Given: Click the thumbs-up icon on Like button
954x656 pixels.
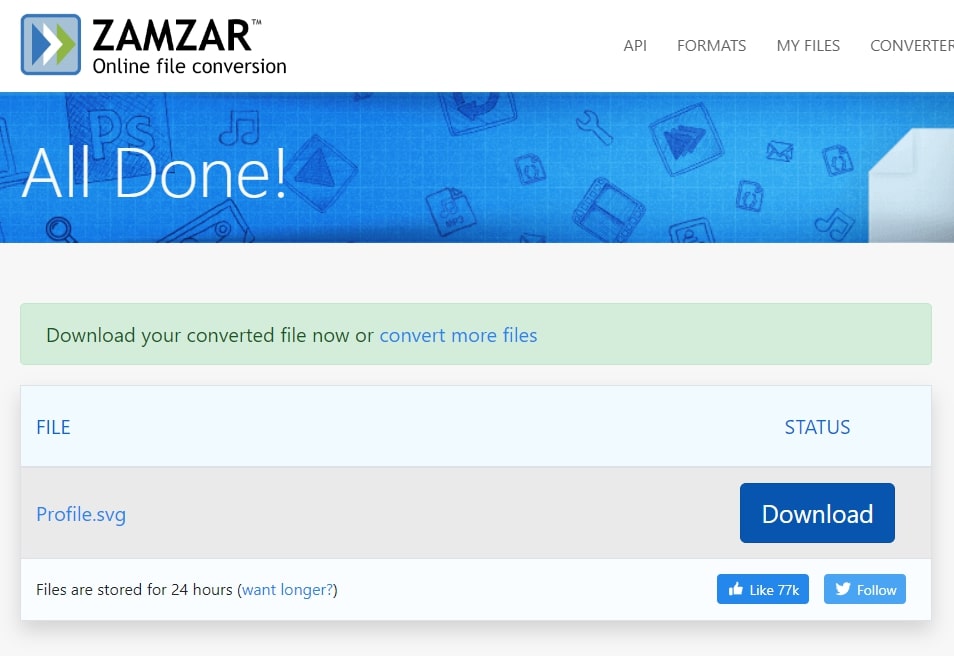Looking at the screenshot, I should (x=736, y=590).
